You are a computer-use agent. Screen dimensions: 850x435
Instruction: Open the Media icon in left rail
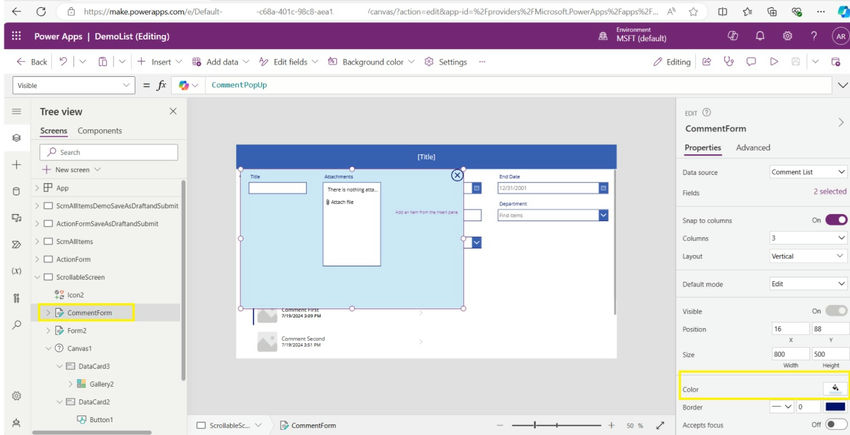point(16,218)
